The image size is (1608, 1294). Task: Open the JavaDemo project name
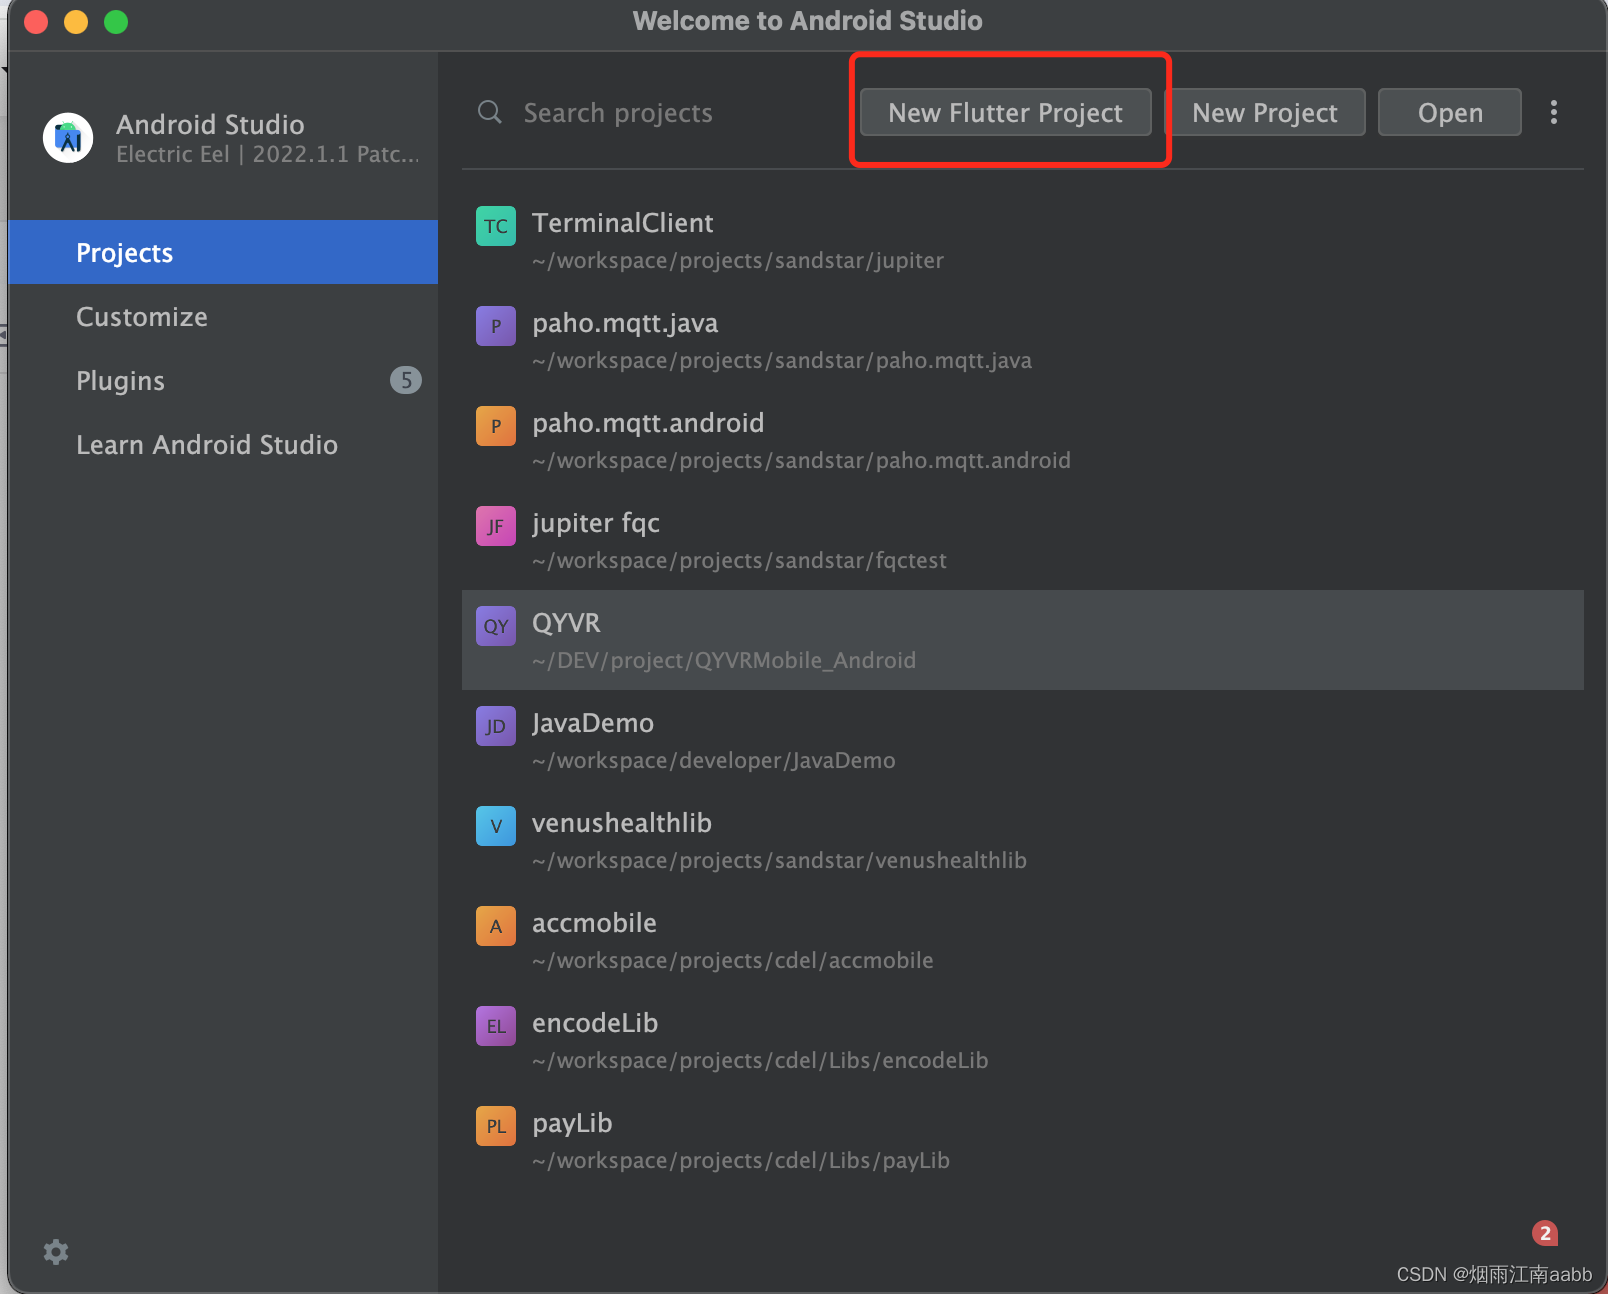[x=593, y=723]
